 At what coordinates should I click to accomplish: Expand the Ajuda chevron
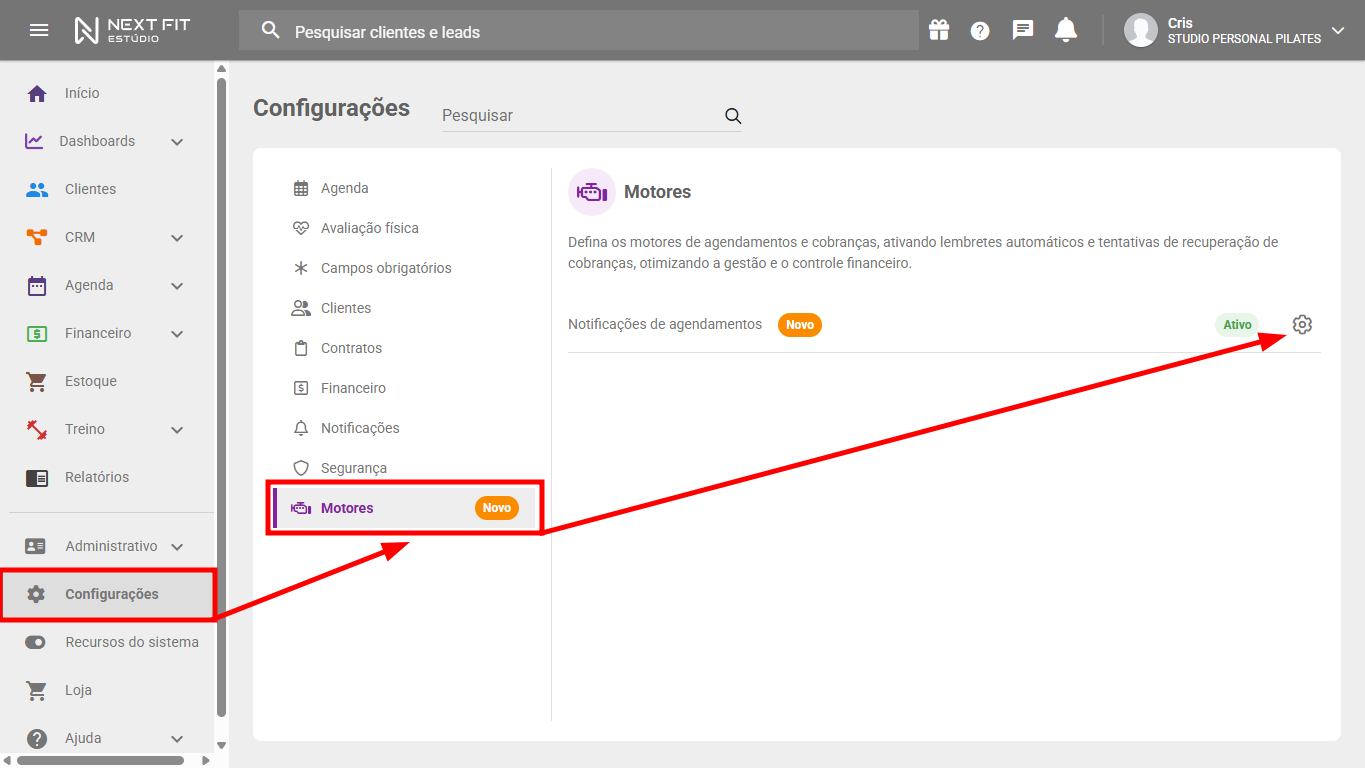[x=177, y=739]
